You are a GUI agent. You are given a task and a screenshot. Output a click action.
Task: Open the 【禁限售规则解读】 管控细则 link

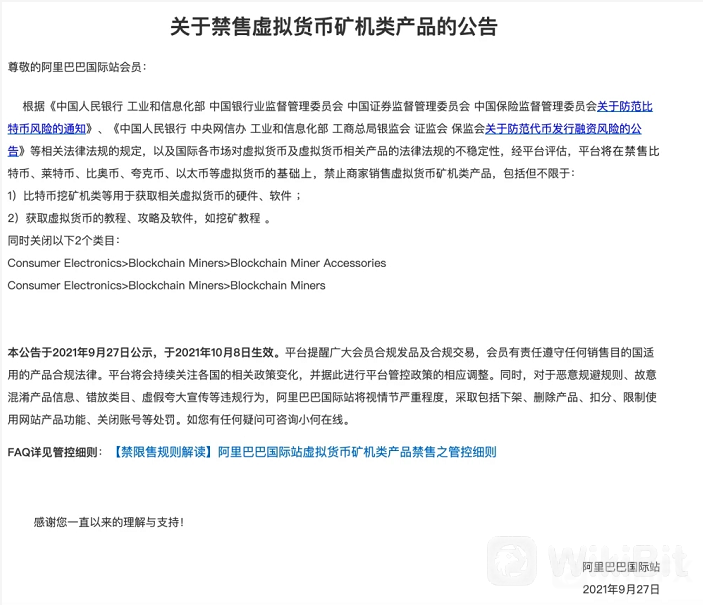coord(303,452)
